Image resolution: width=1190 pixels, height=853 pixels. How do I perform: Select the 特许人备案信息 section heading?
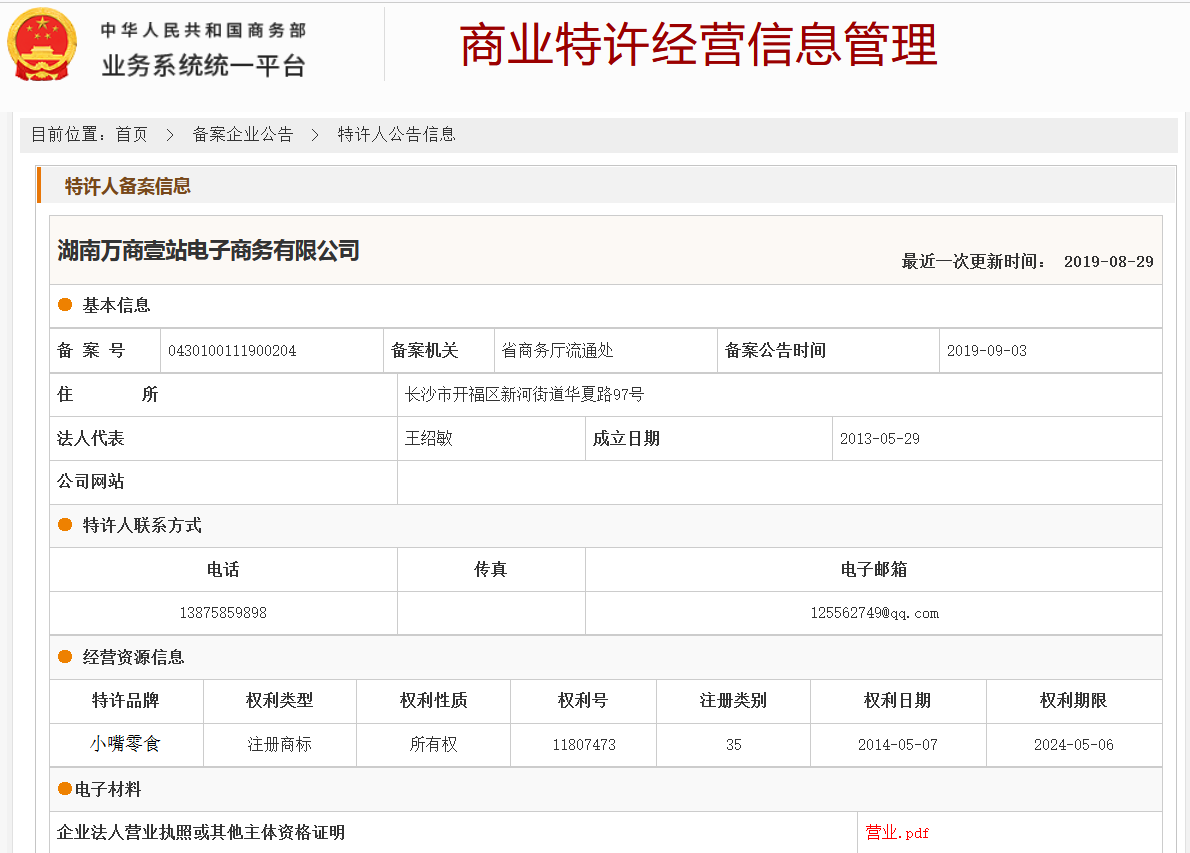coord(128,186)
